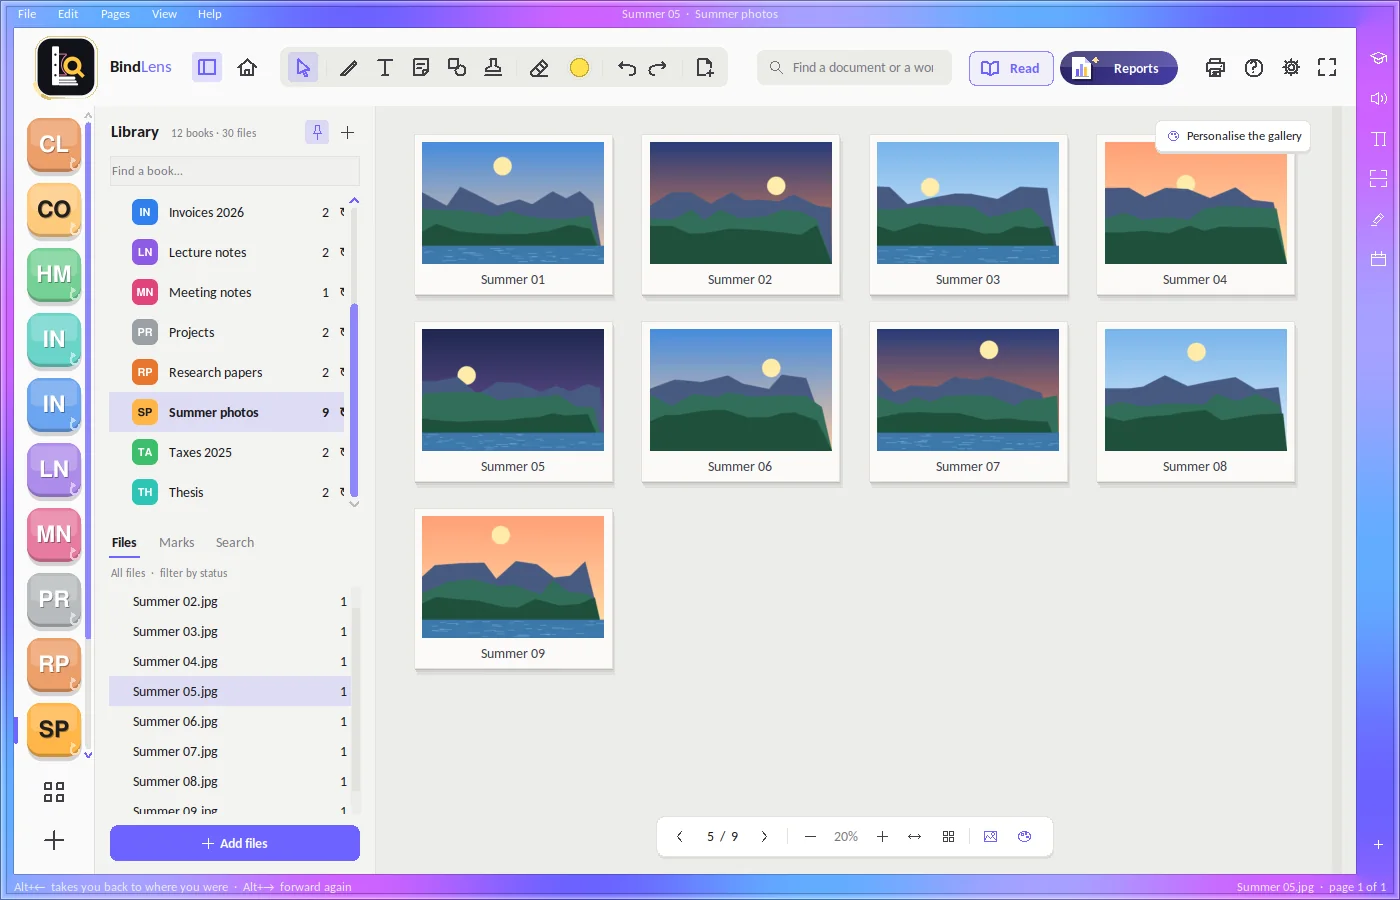The width and height of the screenshot is (1400, 900).
Task: Switch to grid thumbnail view
Action: [x=948, y=837]
